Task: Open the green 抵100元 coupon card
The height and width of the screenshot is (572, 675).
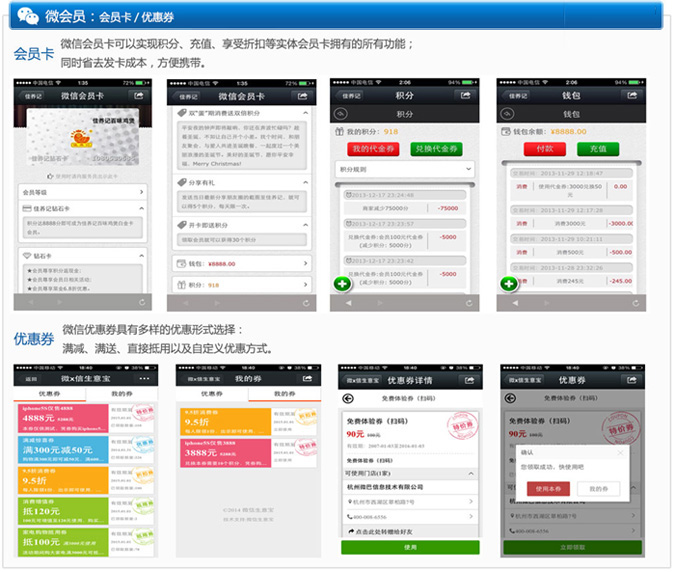Action: [x=85, y=542]
